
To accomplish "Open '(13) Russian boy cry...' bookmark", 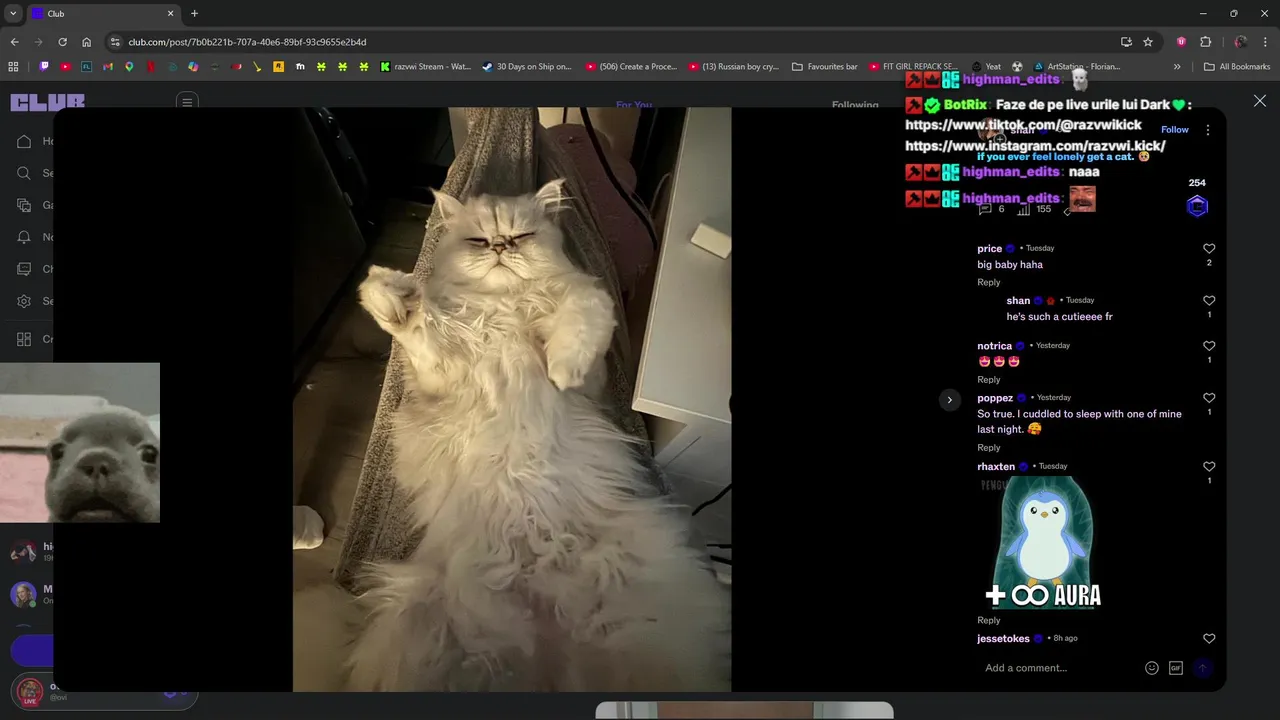I will click(x=733, y=67).
